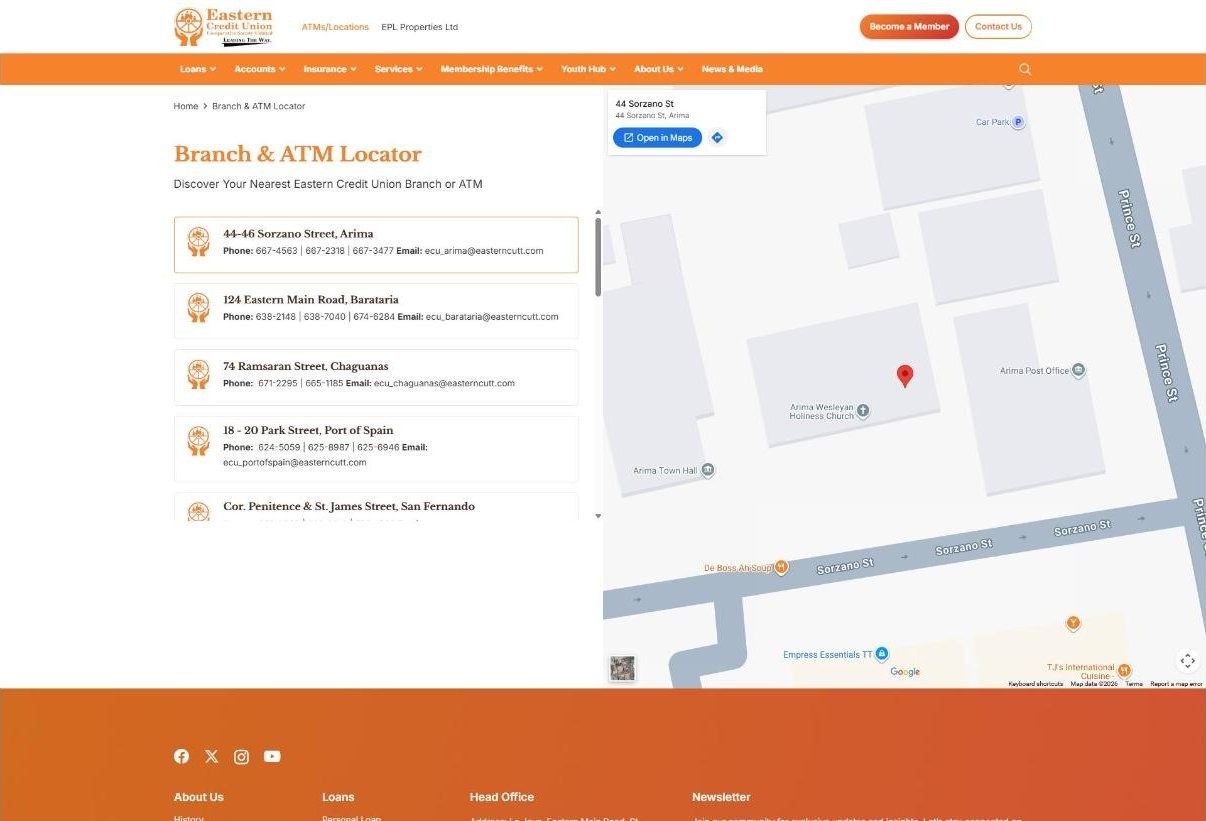Image resolution: width=1206 pixels, height=821 pixels.
Task: Click the branch list scrollbar thumb
Action: [x=598, y=257]
